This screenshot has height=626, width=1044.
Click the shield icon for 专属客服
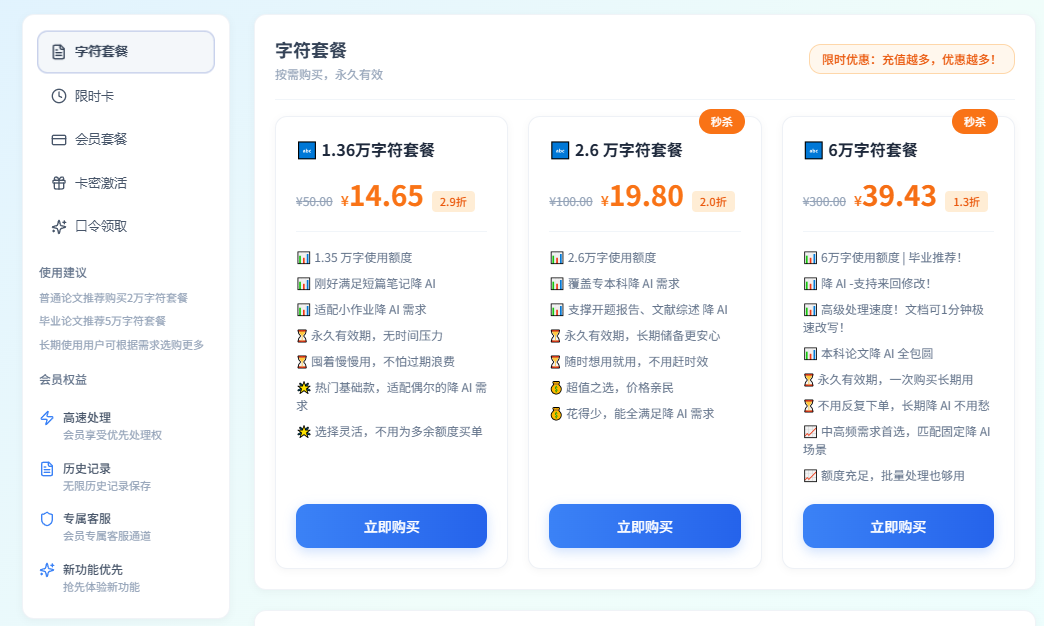tap(47, 519)
